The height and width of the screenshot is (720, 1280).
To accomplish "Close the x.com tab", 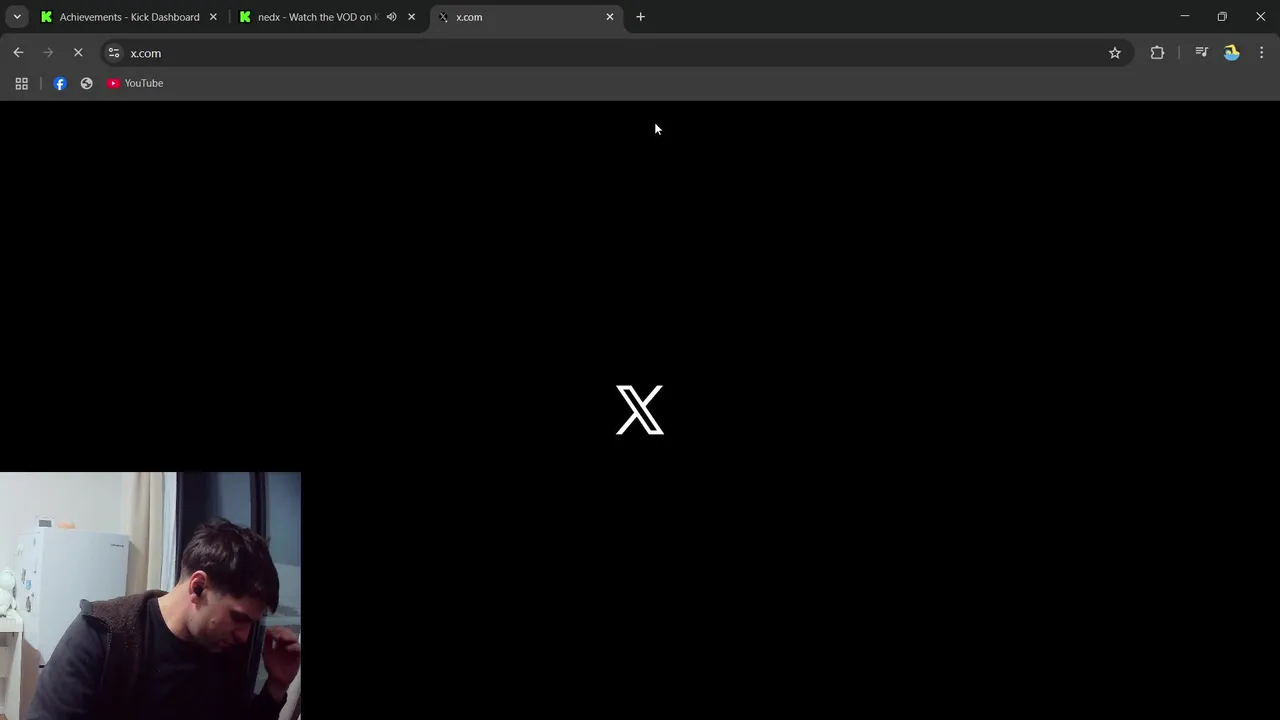I will point(610,17).
